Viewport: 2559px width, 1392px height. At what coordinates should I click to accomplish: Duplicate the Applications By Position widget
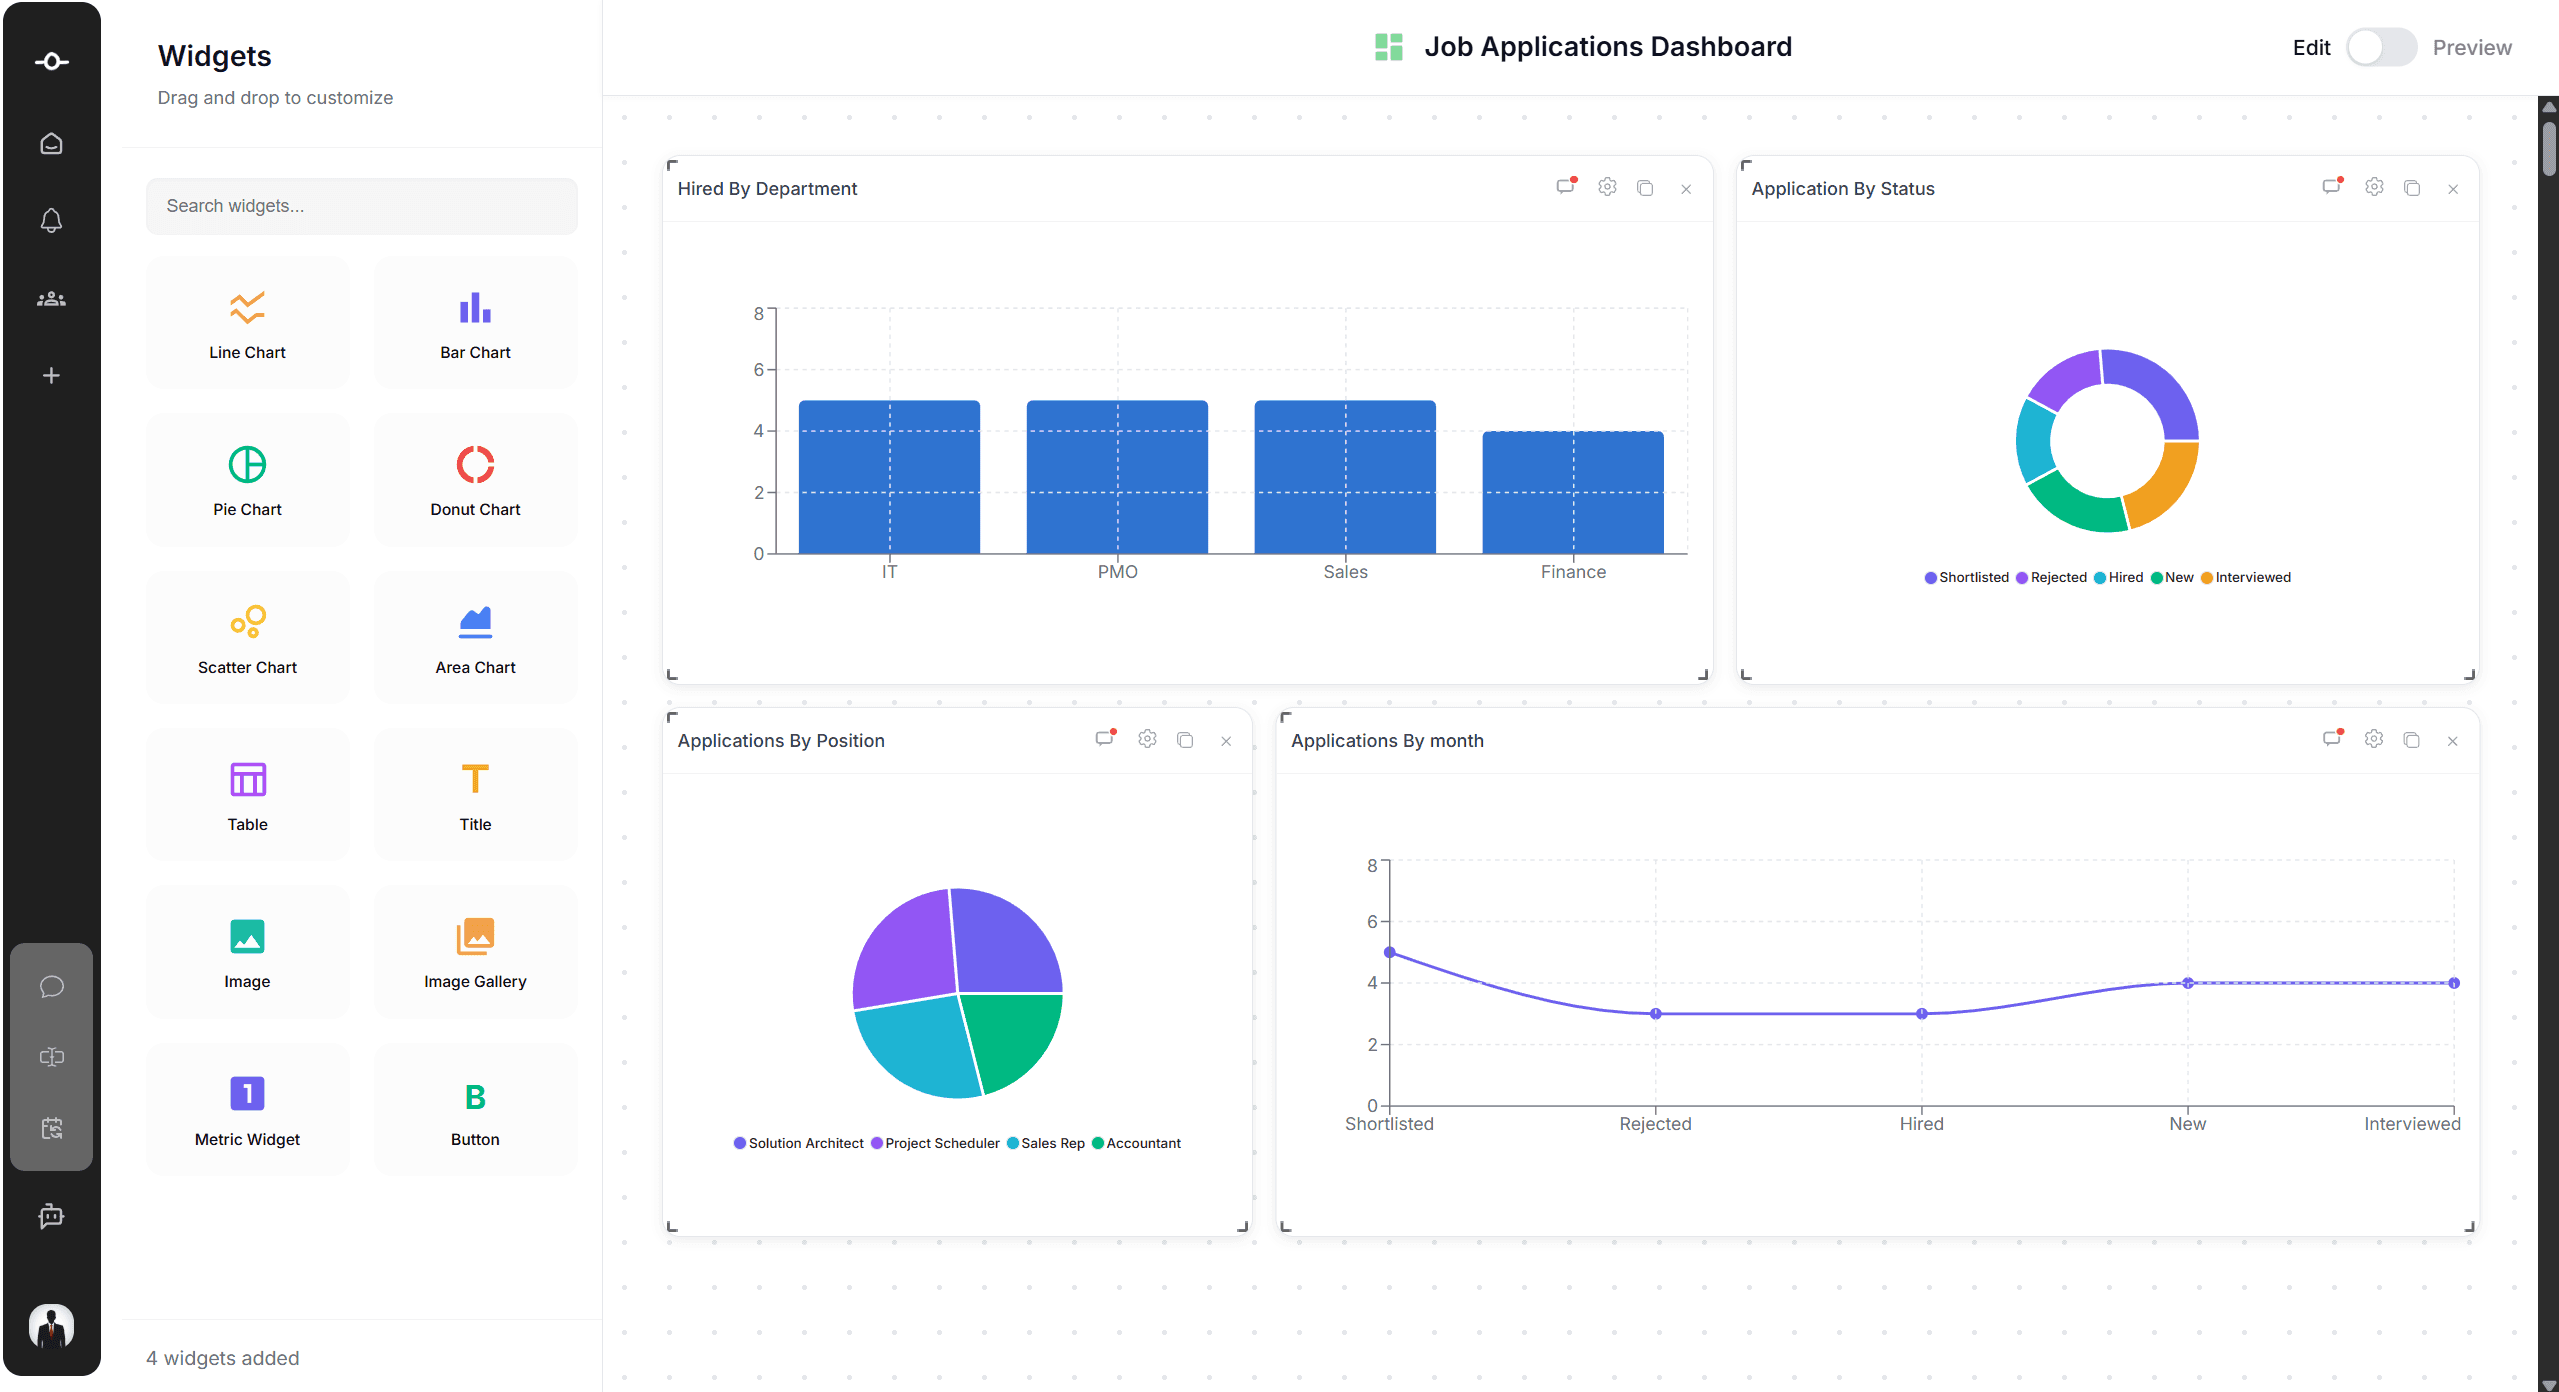[1185, 740]
